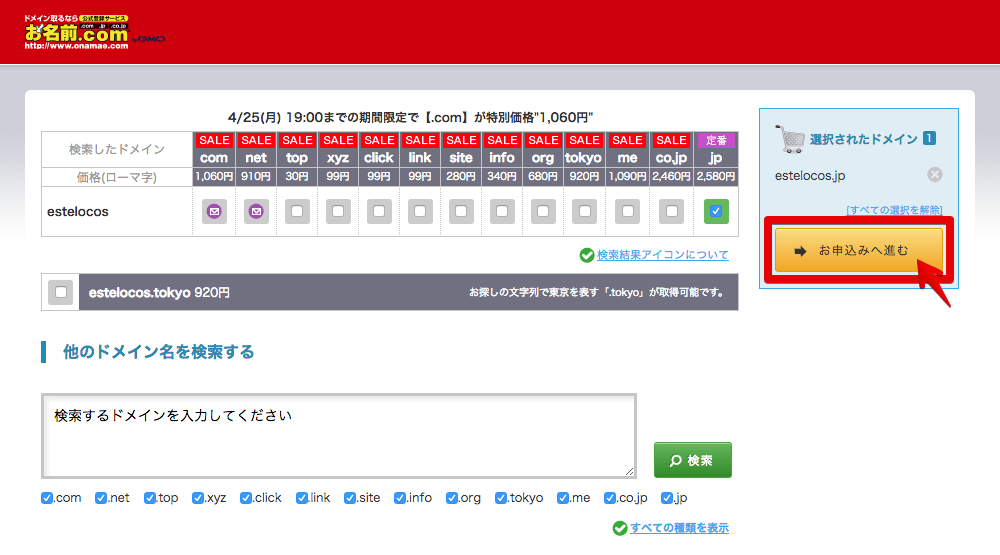
Task: Click the estelocos domain name cell
Action: point(117,211)
